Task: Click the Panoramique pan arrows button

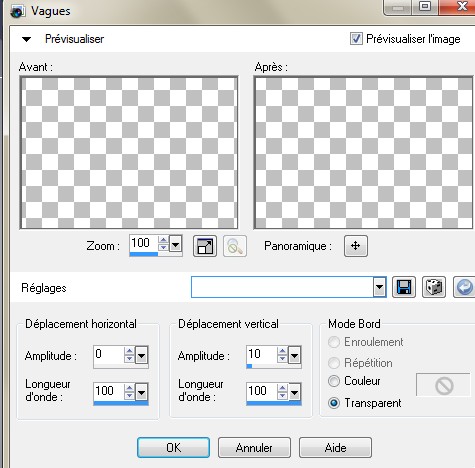Action: point(356,246)
